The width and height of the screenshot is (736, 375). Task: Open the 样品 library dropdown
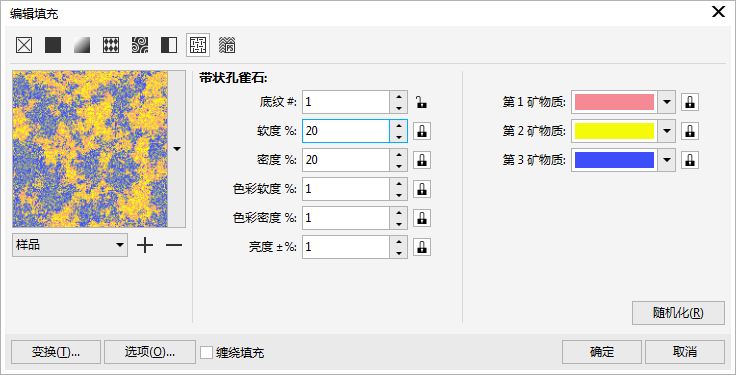[x=70, y=245]
